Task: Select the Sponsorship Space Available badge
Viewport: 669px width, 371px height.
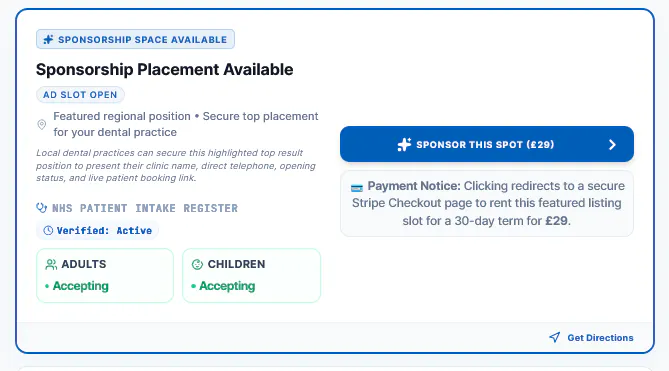Action: point(135,39)
